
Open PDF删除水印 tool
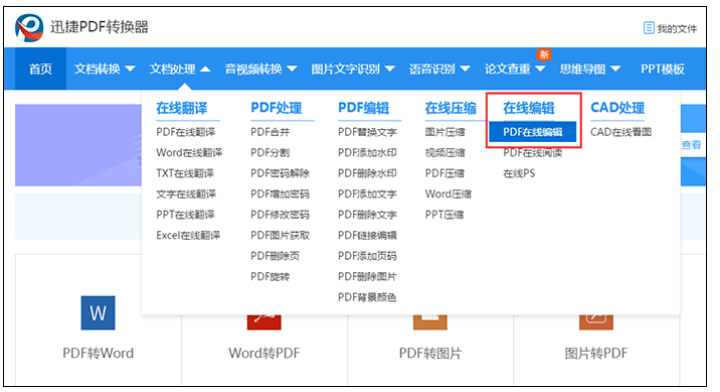tap(367, 174)
